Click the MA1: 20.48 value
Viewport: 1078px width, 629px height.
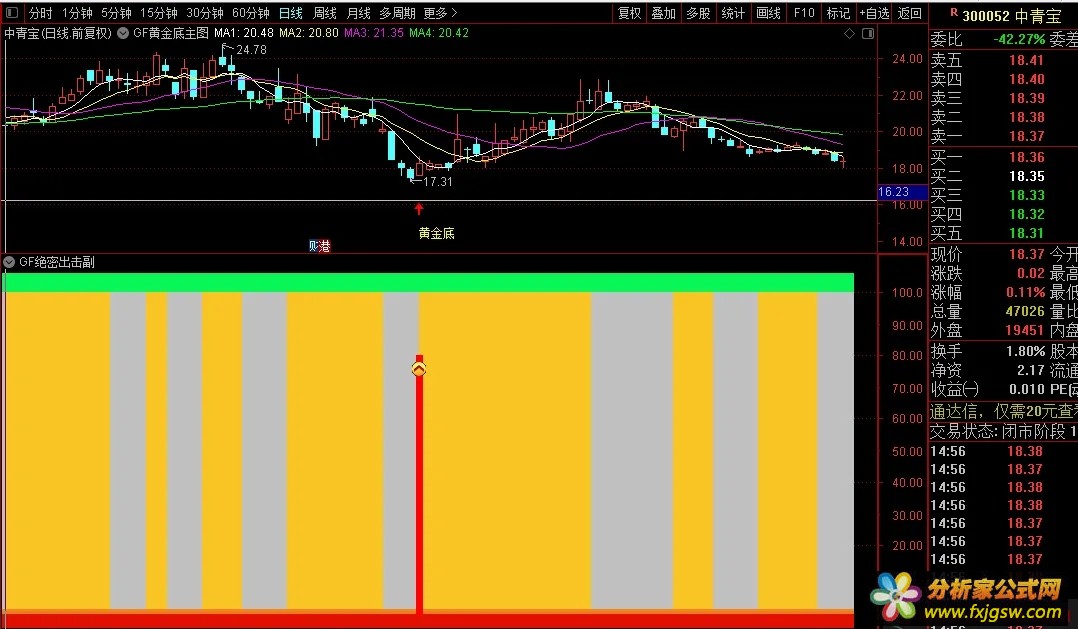[x=243, y=33]
